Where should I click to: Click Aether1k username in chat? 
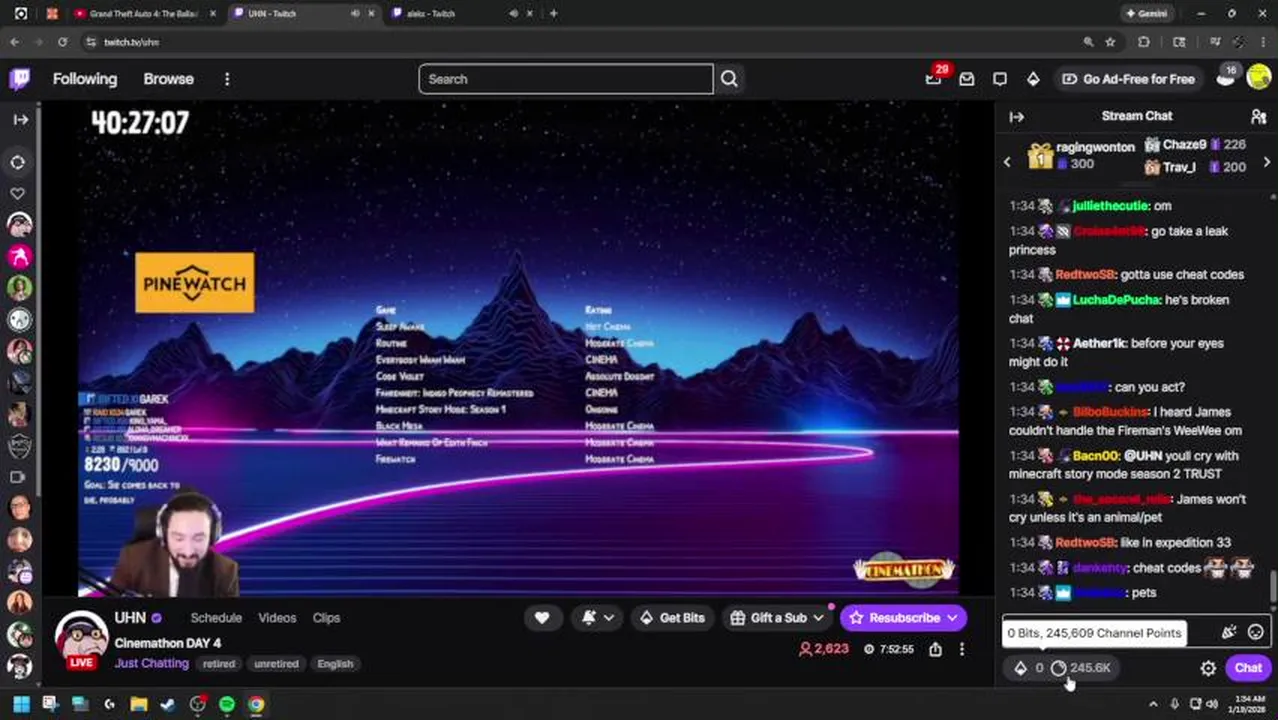point(1100,343)
